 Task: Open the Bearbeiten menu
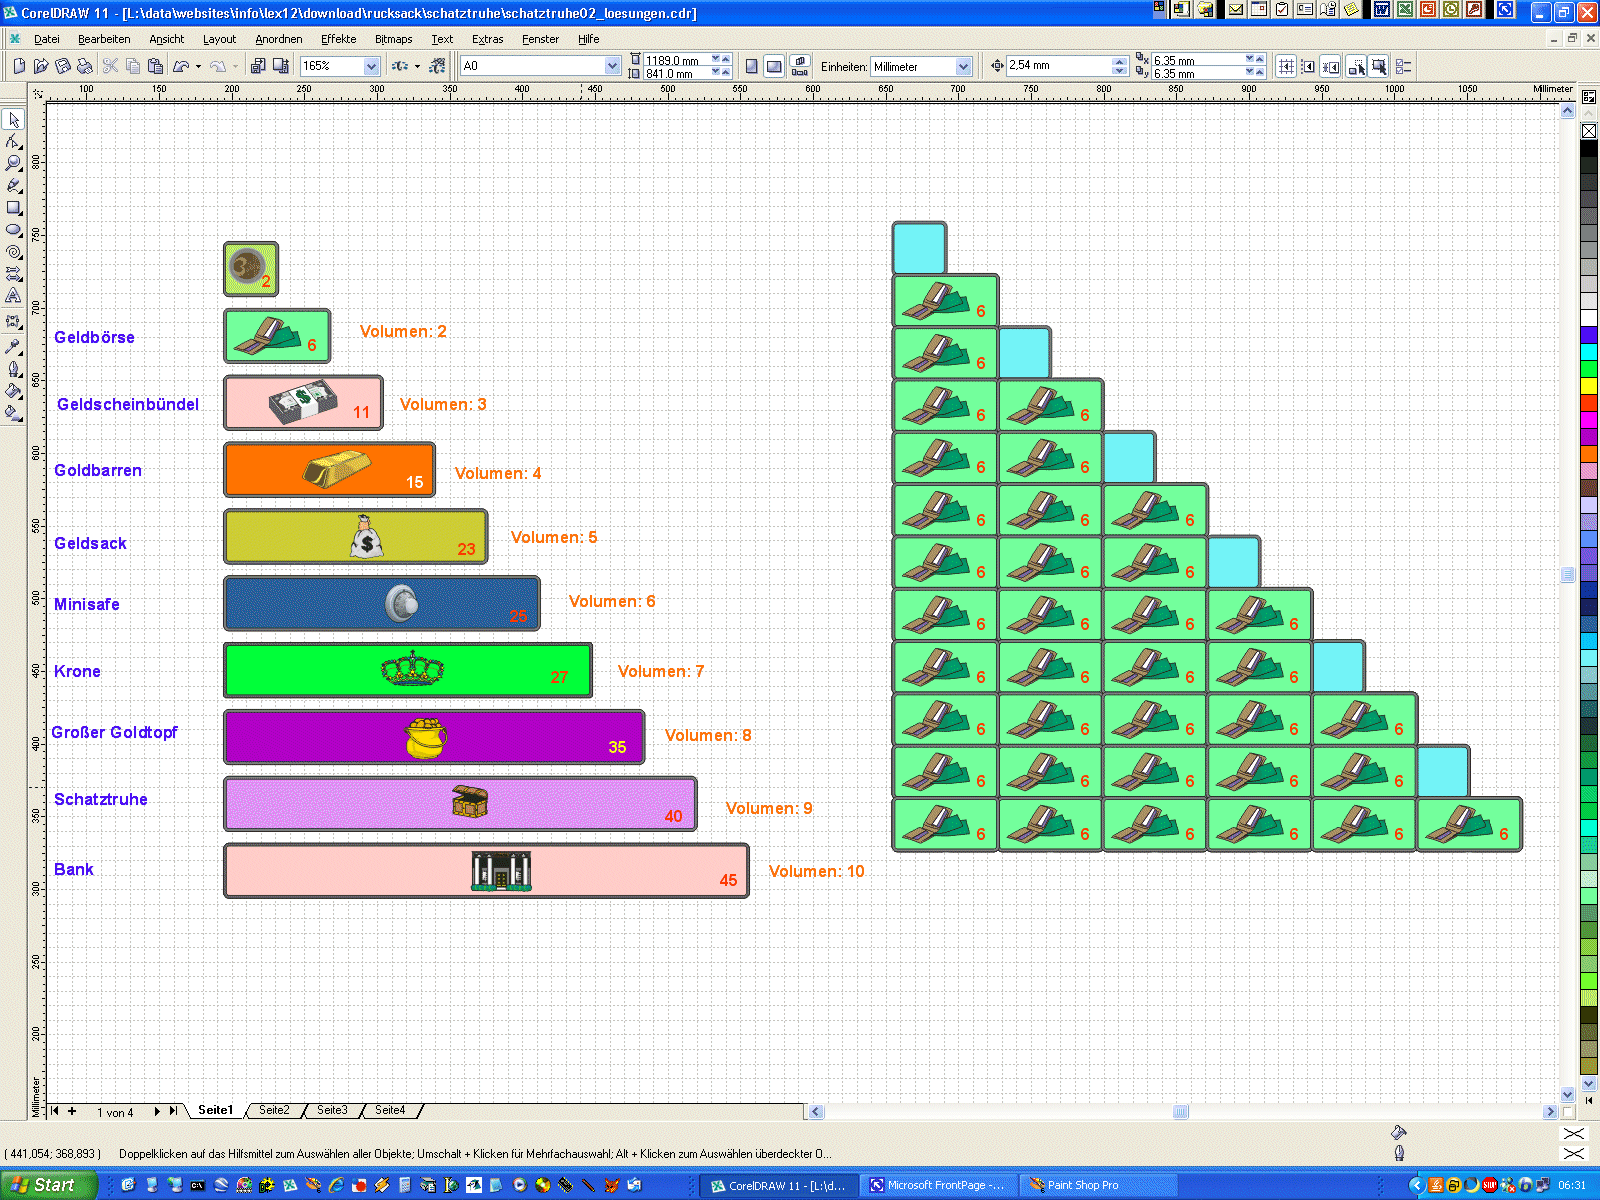[x=104, y=39]
